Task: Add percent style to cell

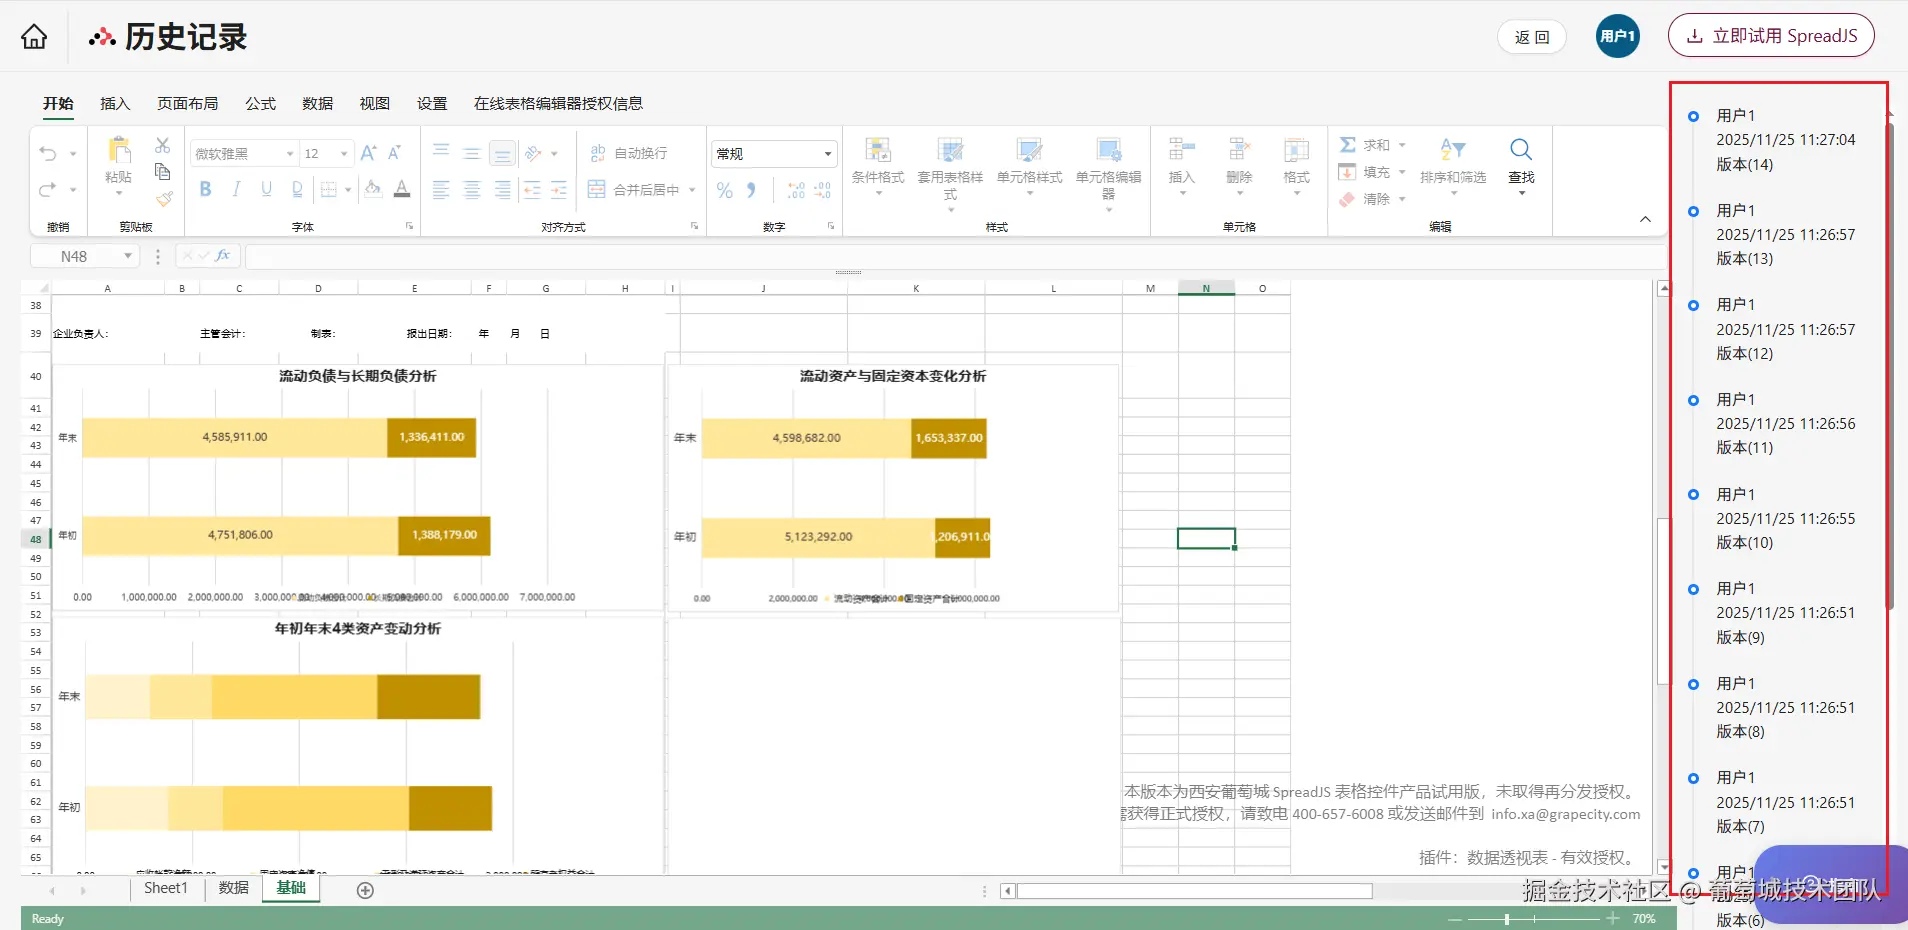Action: (725, 190)
